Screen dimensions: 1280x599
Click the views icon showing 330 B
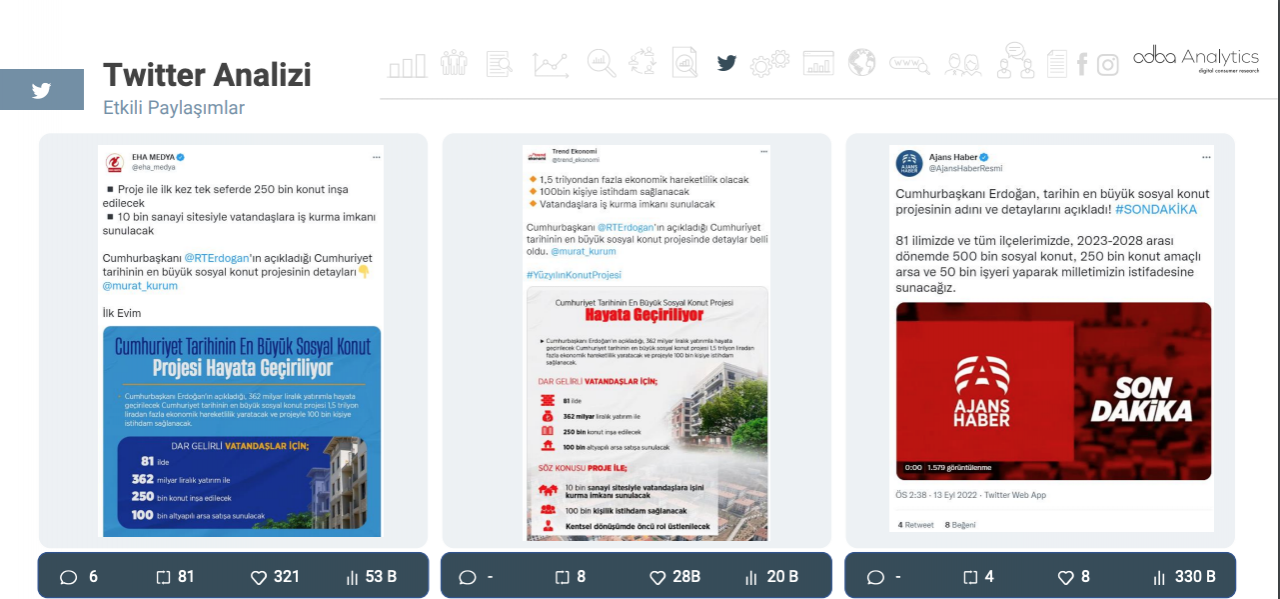click(1159, 577)
